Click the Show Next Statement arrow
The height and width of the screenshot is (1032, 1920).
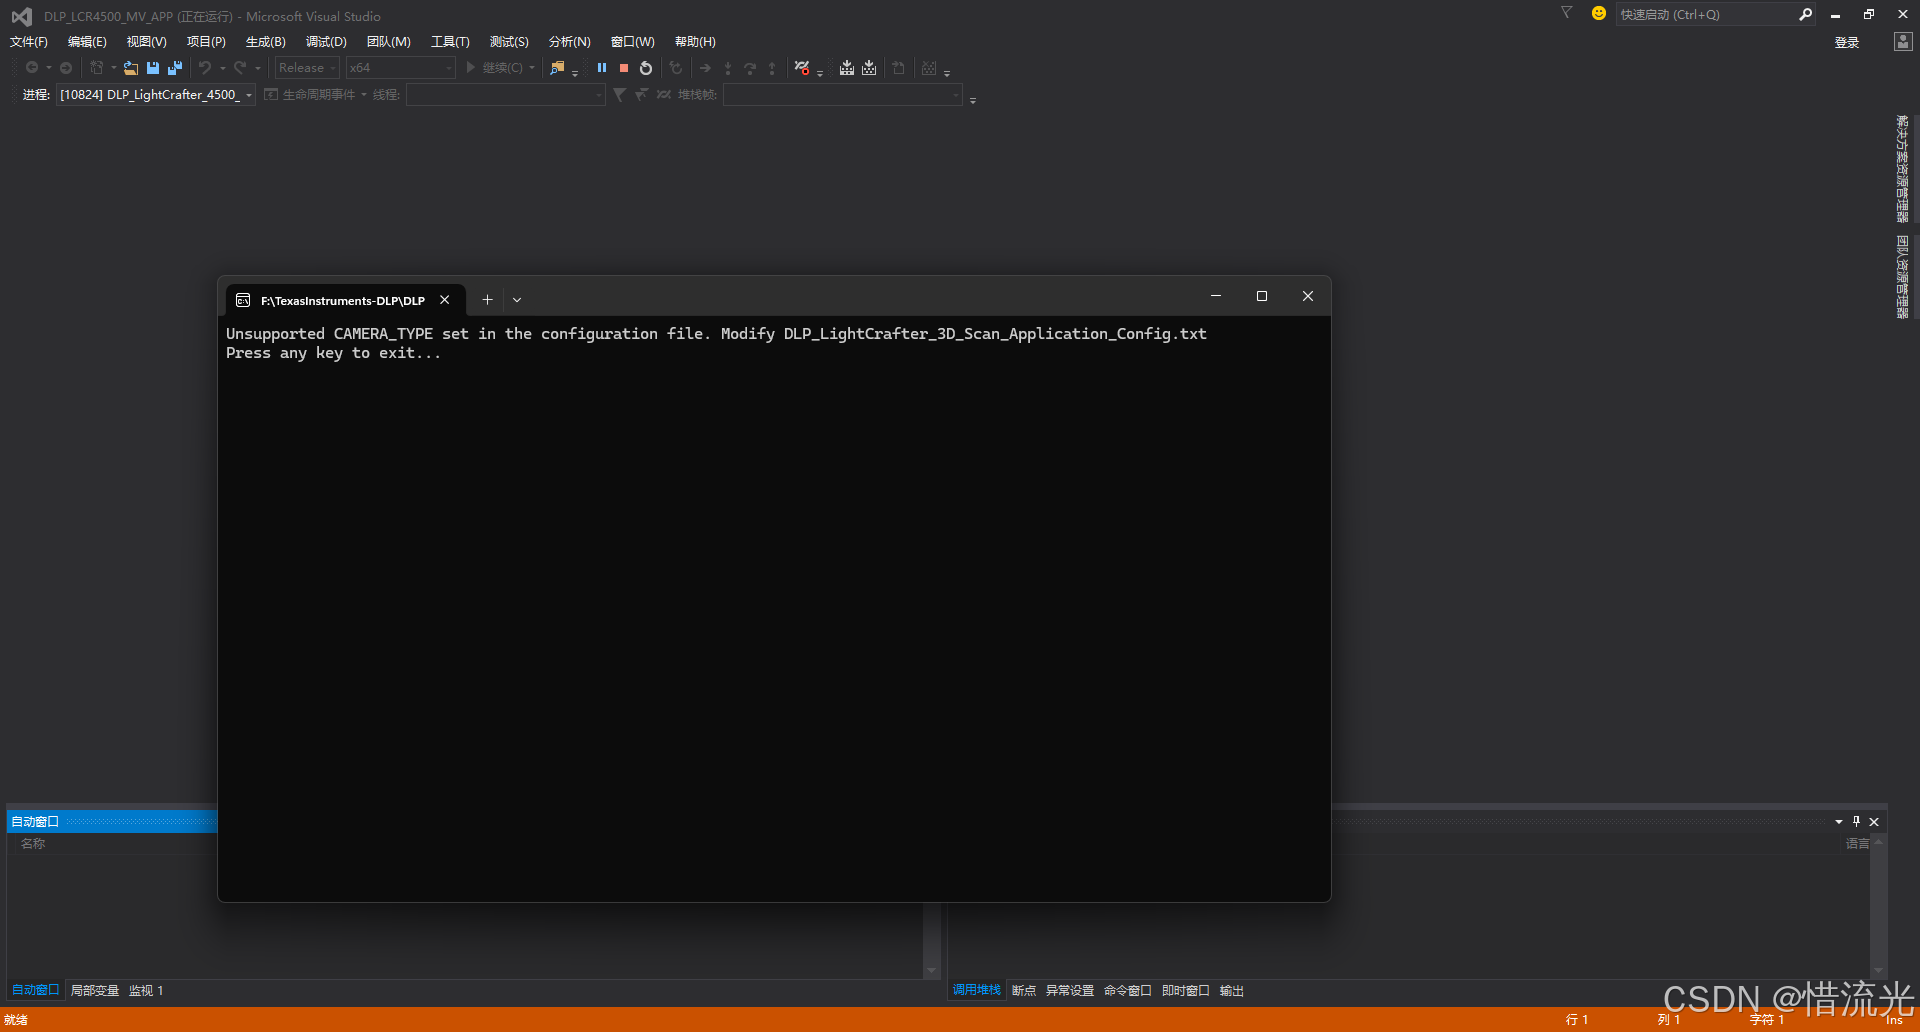coord(705,68)
